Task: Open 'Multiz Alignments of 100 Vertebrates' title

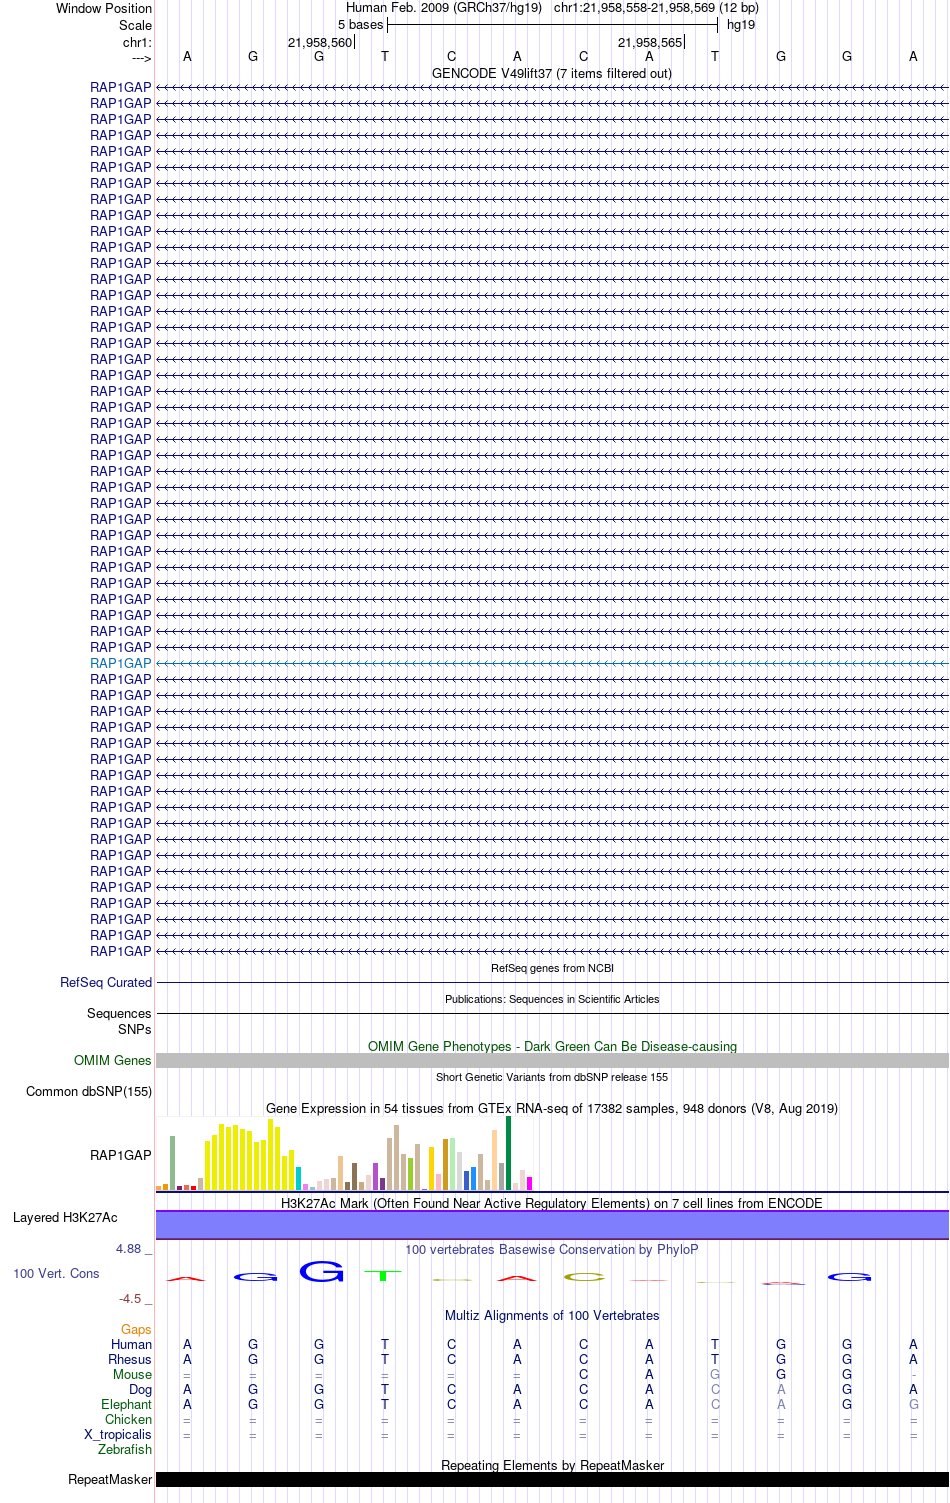Action: click(x=552, y=1315)
